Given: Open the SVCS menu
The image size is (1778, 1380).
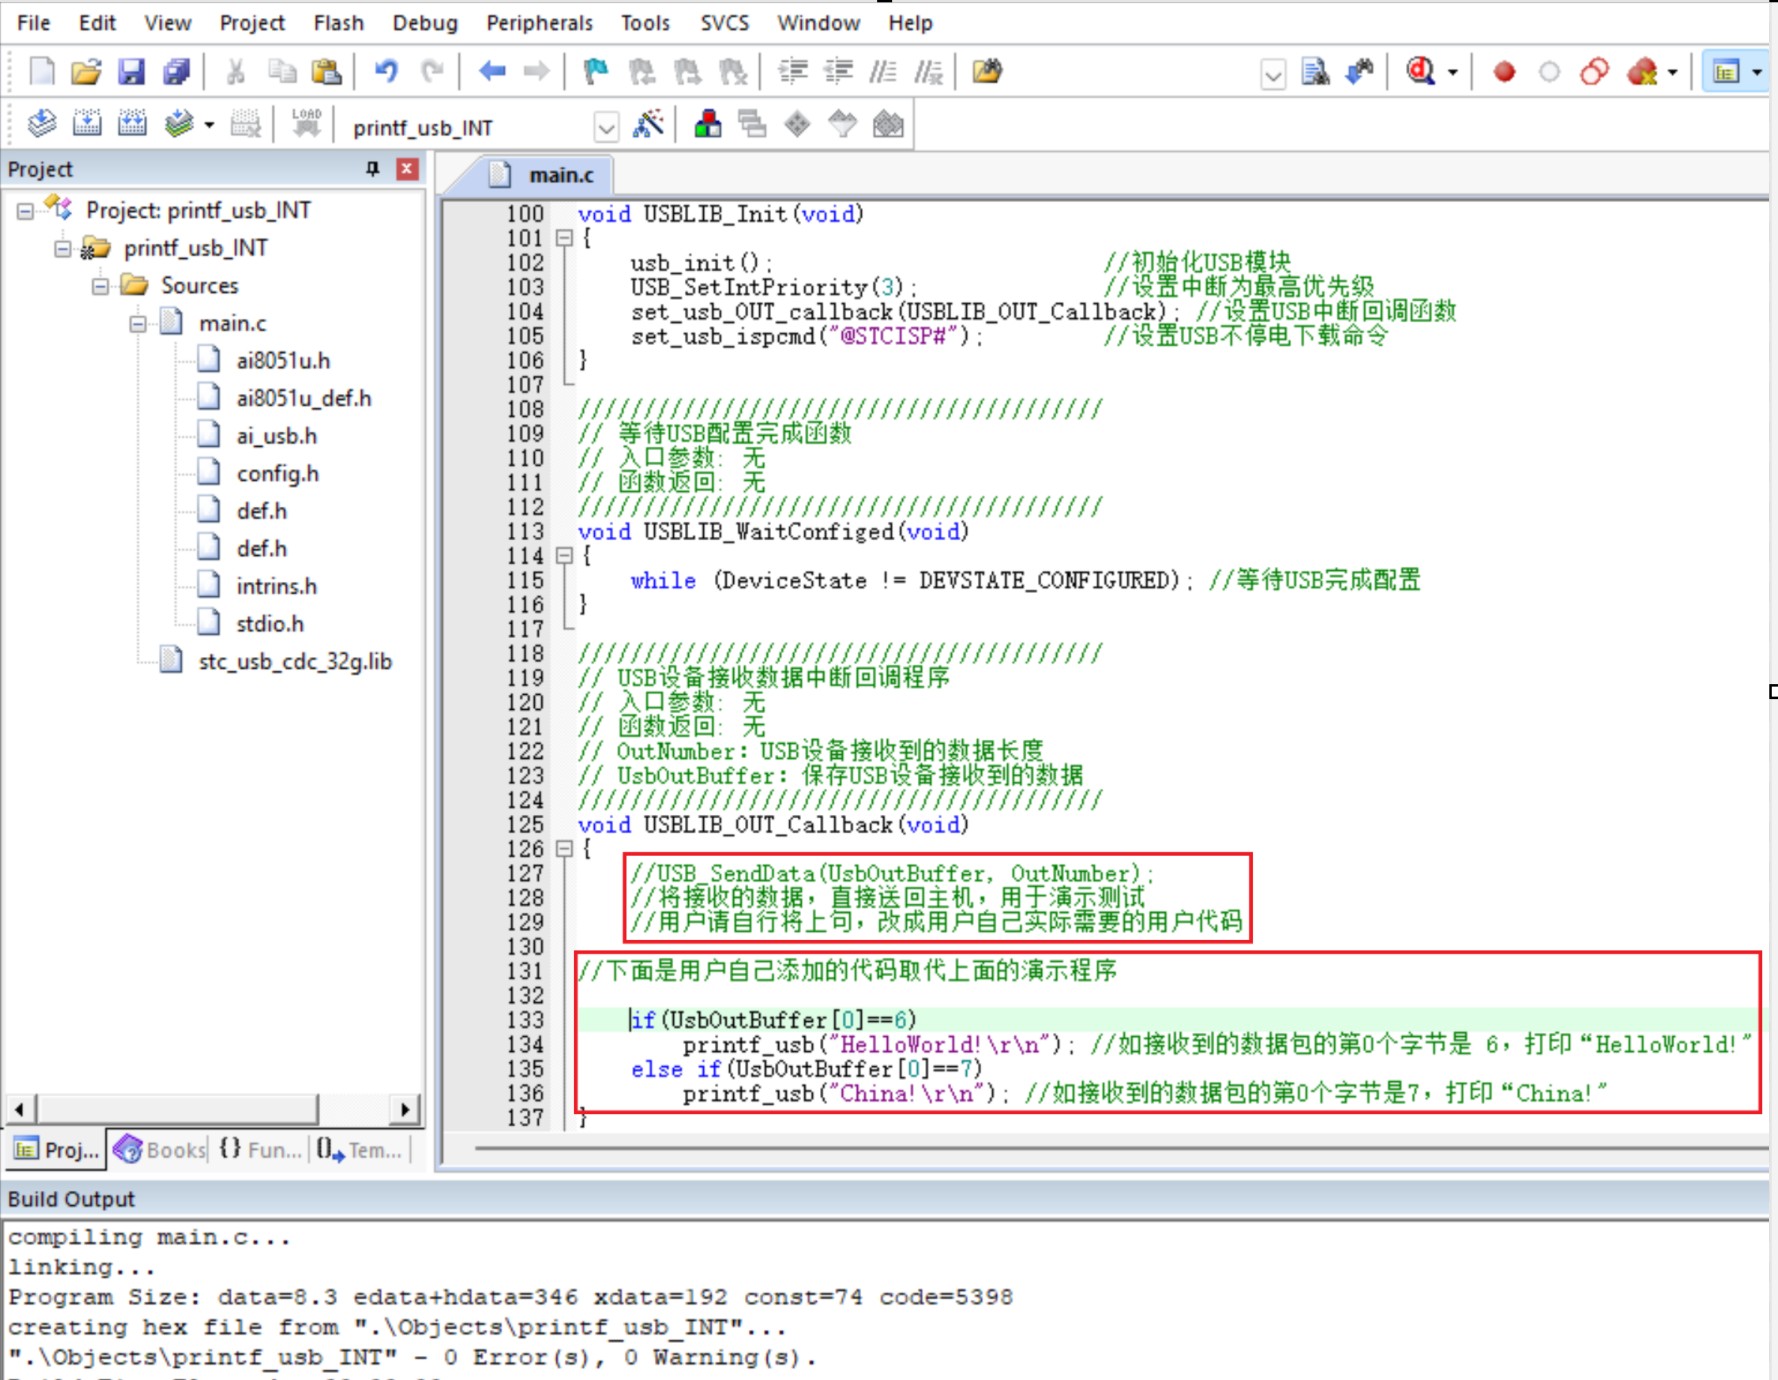Looking at the screenshot, I should click(x=724, y=22).
